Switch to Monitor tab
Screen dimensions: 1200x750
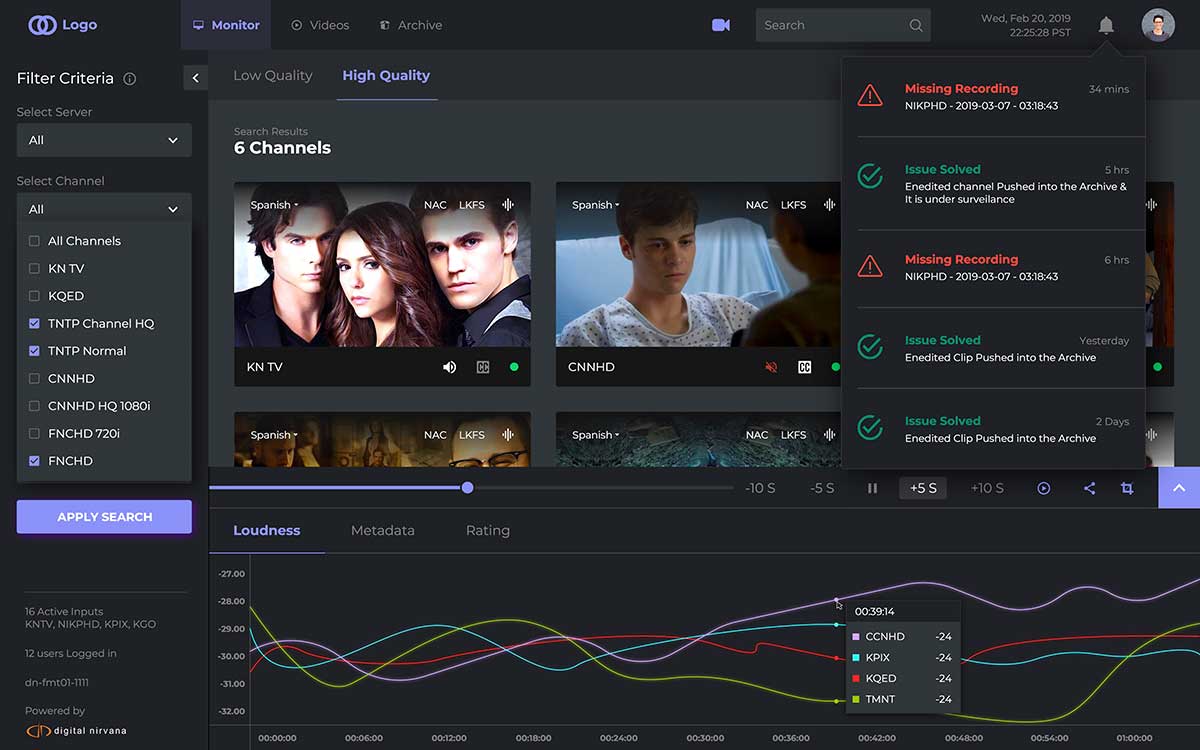226,25
